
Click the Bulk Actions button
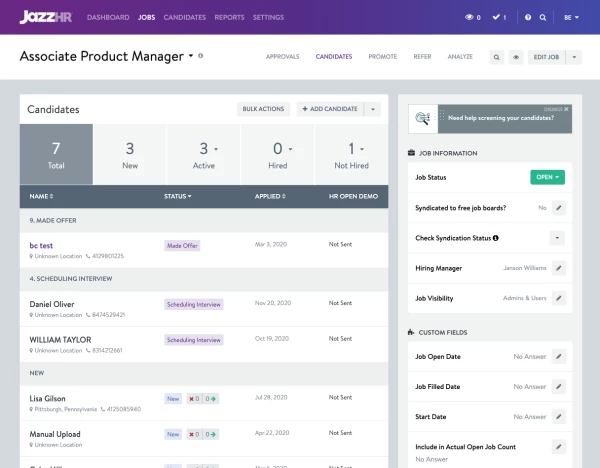point(264,108)
